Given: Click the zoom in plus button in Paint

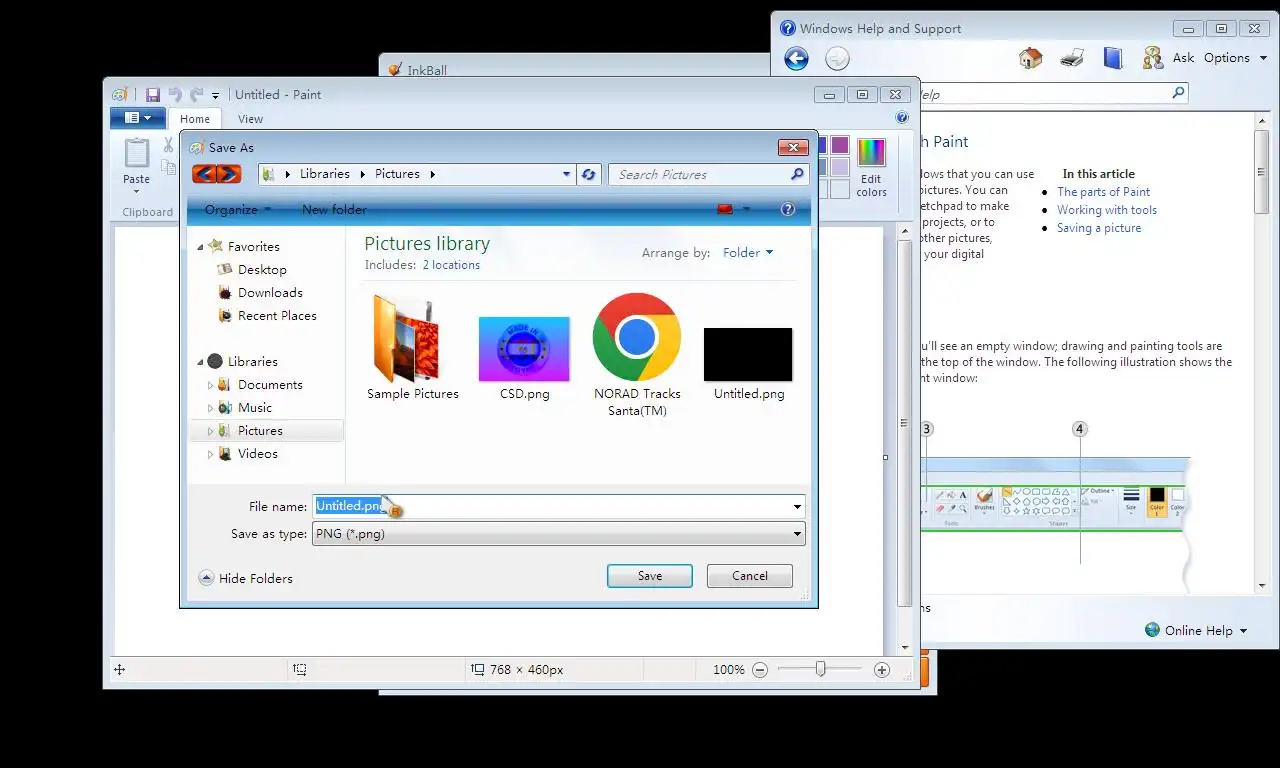Looking at the screenshot, I should (881, 670).
